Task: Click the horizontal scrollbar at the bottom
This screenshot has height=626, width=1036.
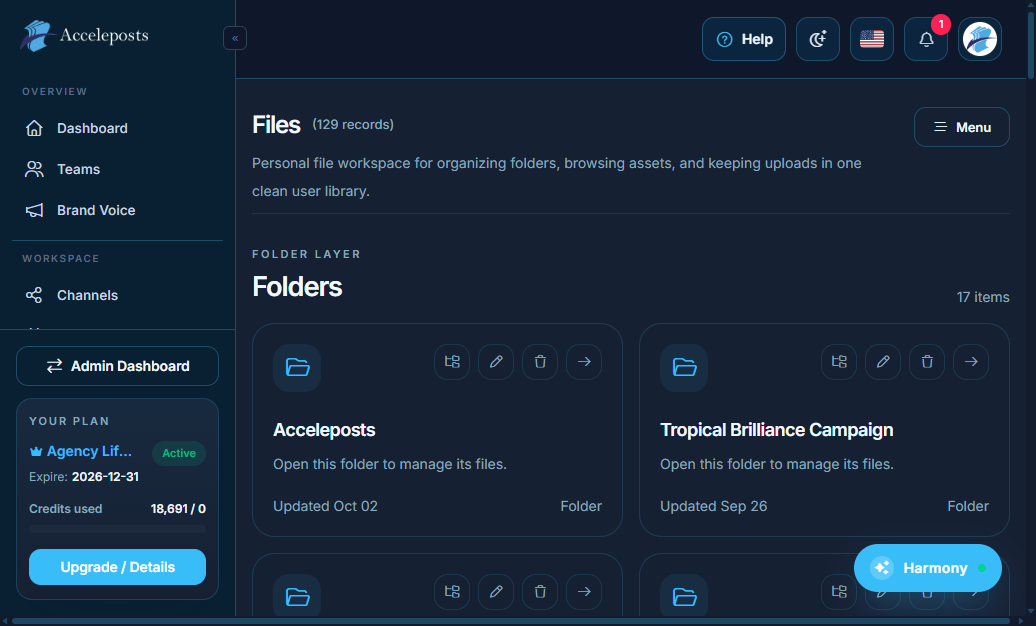Action: tap(513, 621)
